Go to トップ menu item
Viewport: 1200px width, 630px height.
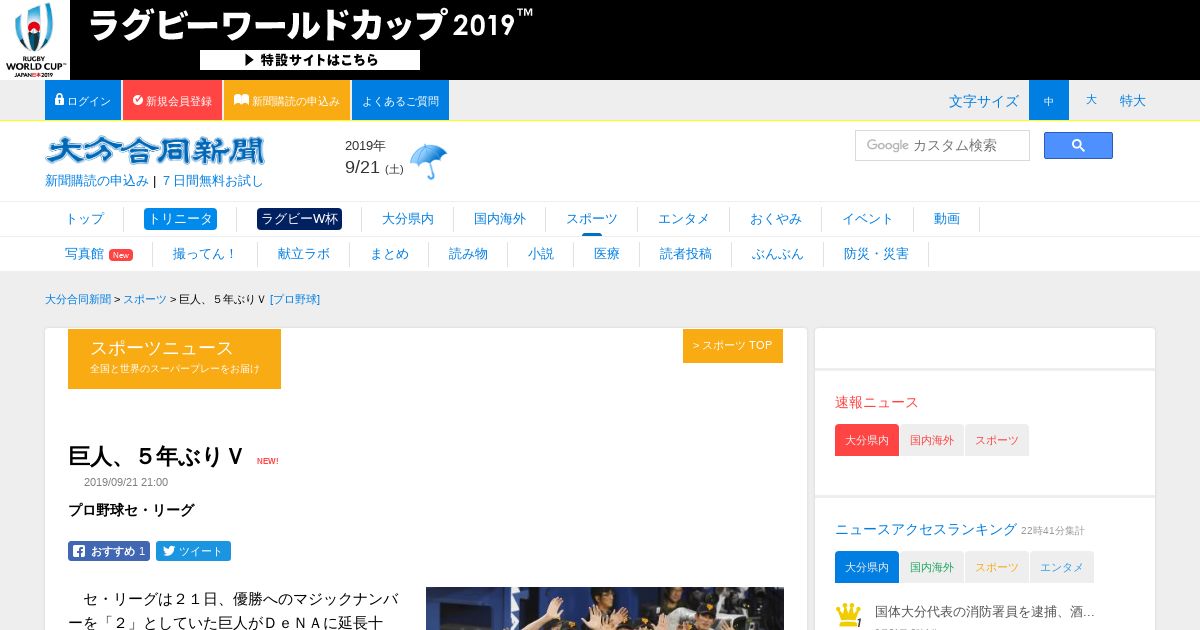pos(84,219)
